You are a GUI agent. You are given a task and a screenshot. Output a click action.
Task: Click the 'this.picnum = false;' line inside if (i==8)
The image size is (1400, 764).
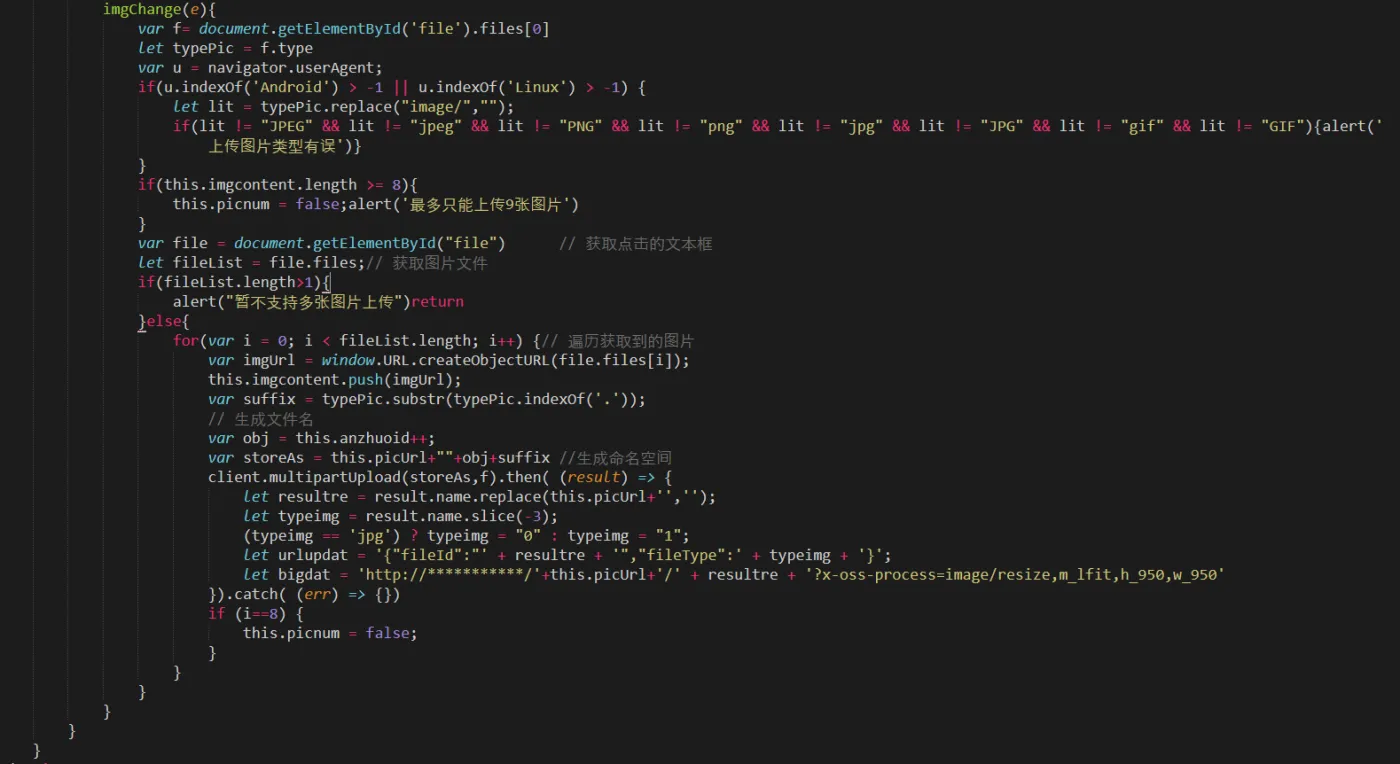[x=330, y=633]
